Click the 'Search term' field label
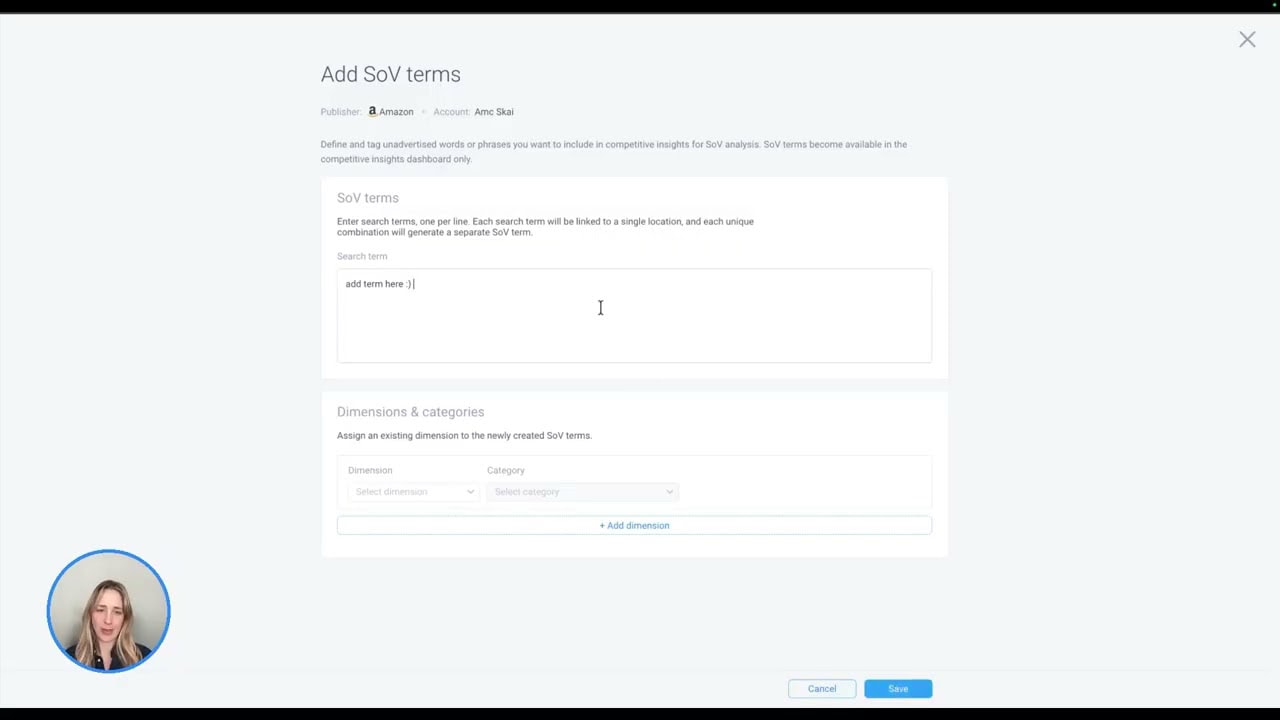Screen dimensions: 1280x720 (x=362, y=256)
